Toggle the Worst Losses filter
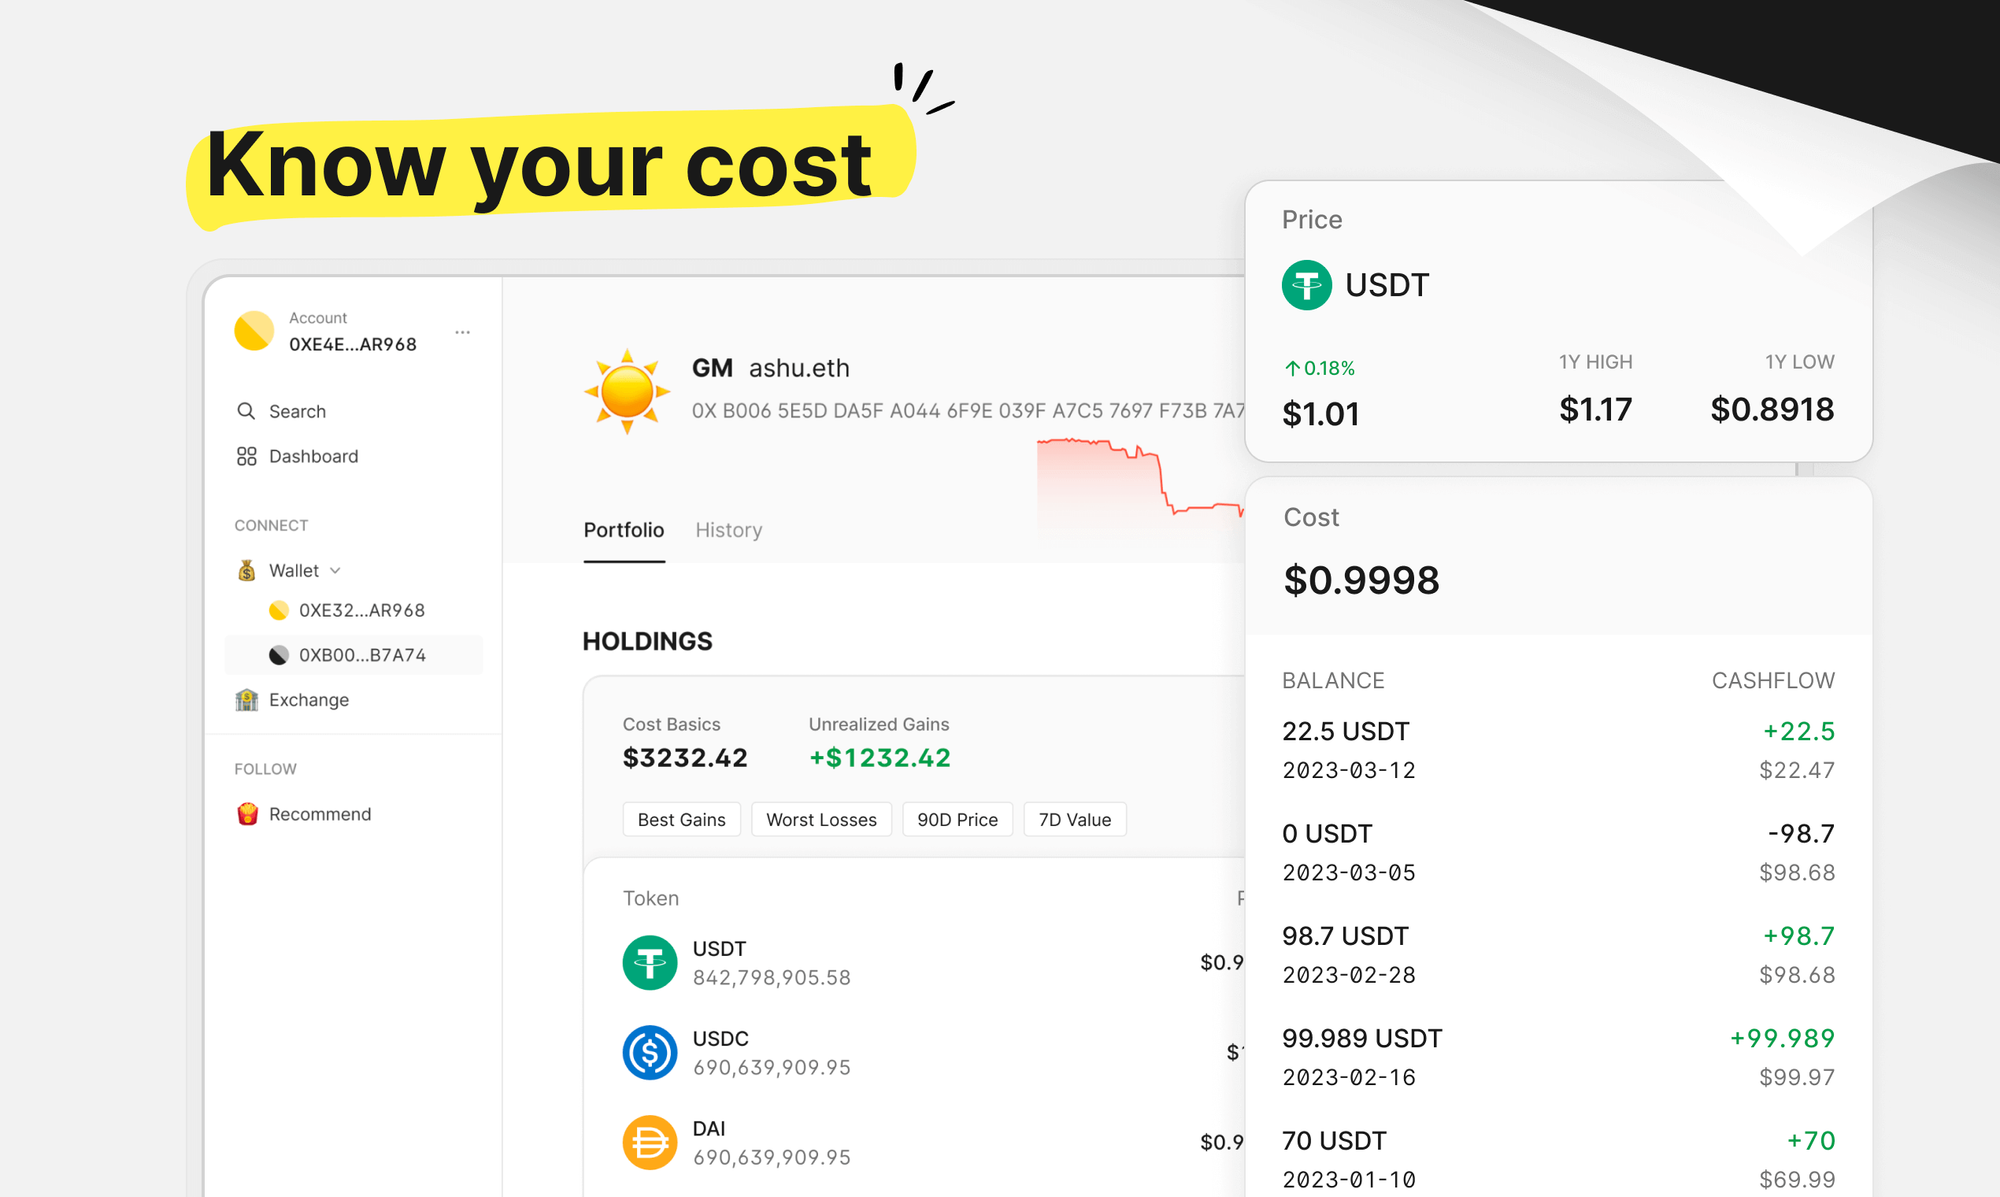This screenshot has width=2000, height=1197. 822,820
